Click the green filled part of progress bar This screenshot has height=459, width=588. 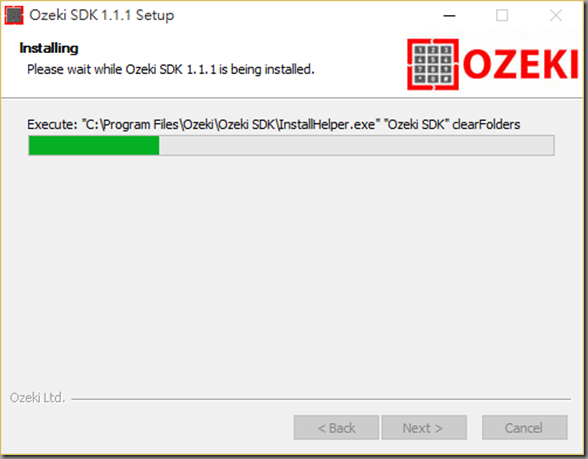tap(94, 146)
